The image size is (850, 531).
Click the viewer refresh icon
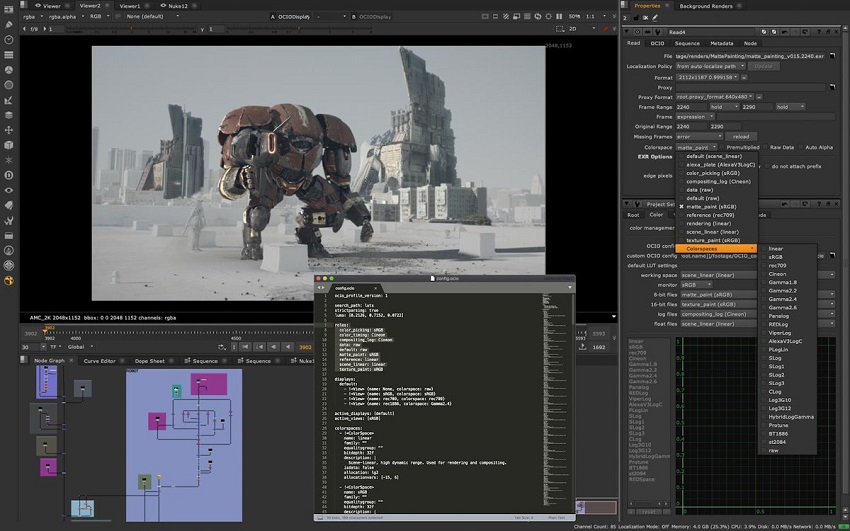click(537, 17)
